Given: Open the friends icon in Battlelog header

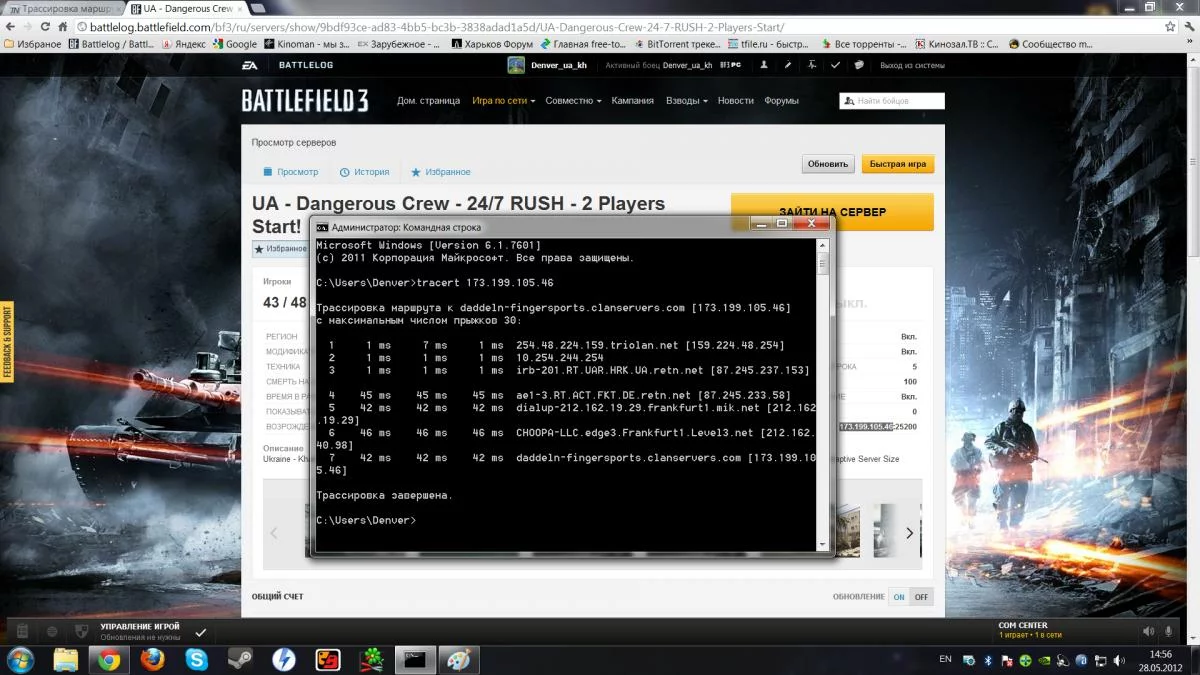Looking at the screenshot, I should [764, 65].
